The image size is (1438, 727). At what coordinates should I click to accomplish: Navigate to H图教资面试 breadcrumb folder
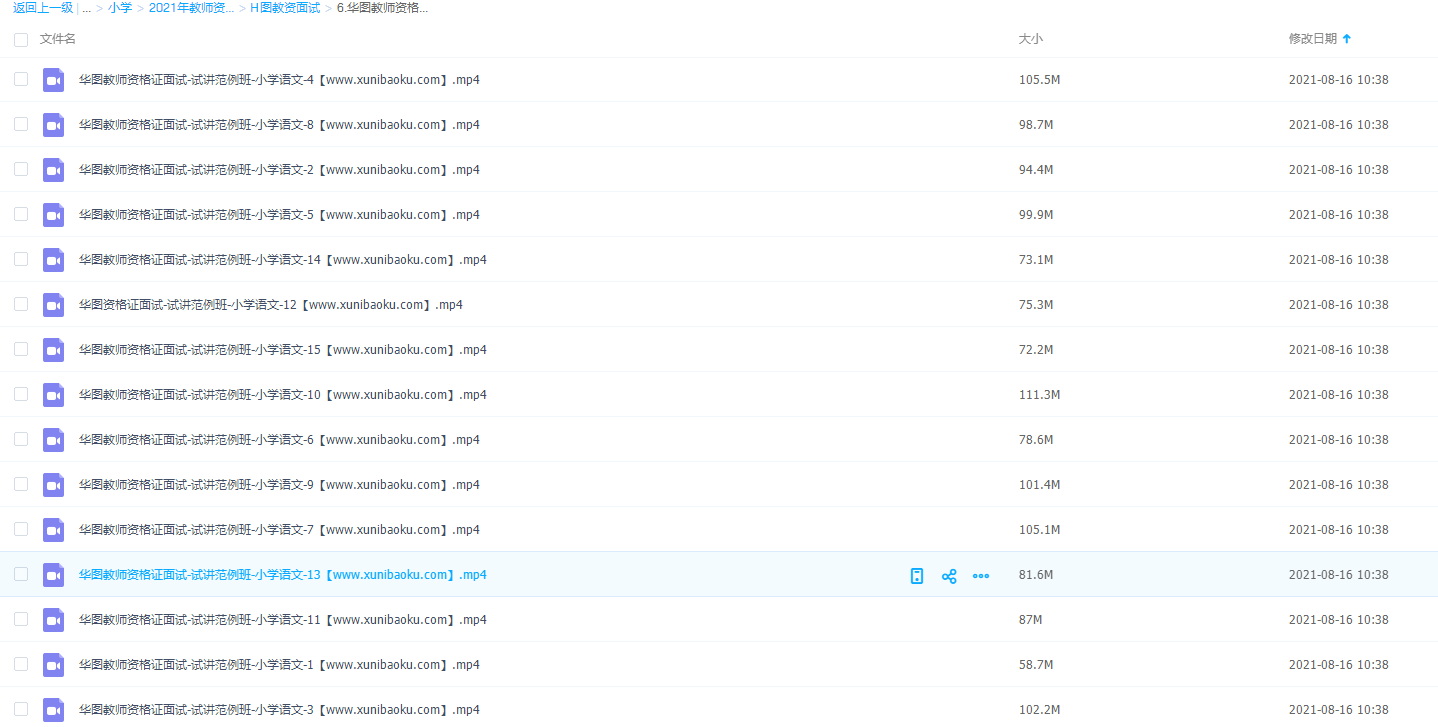tap(285, 8)
